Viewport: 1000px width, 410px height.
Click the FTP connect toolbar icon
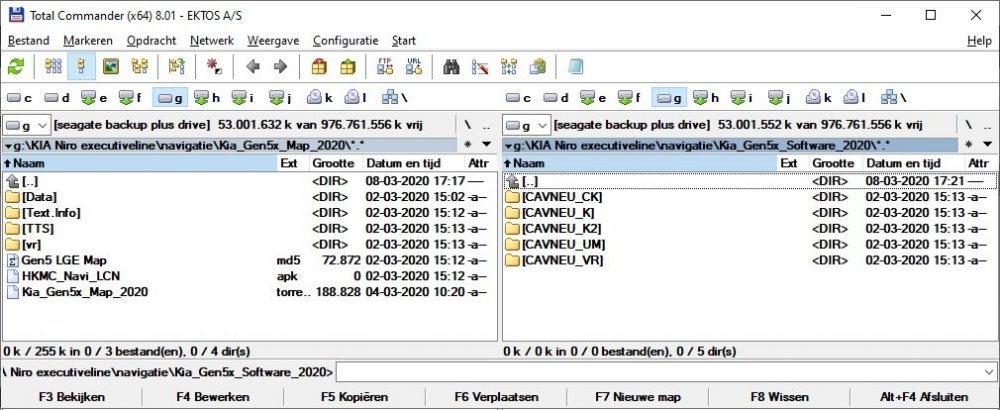pos(385,67)
